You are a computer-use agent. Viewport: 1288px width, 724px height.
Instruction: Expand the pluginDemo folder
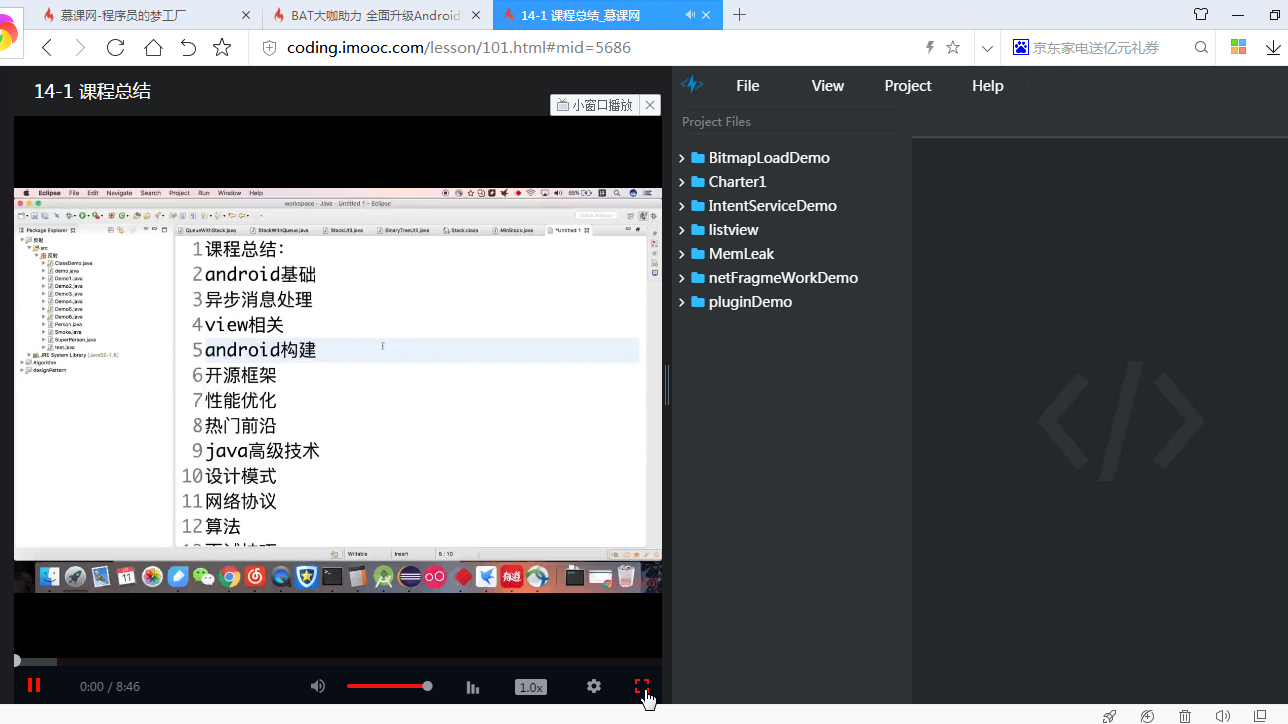[x=682, y=302]
